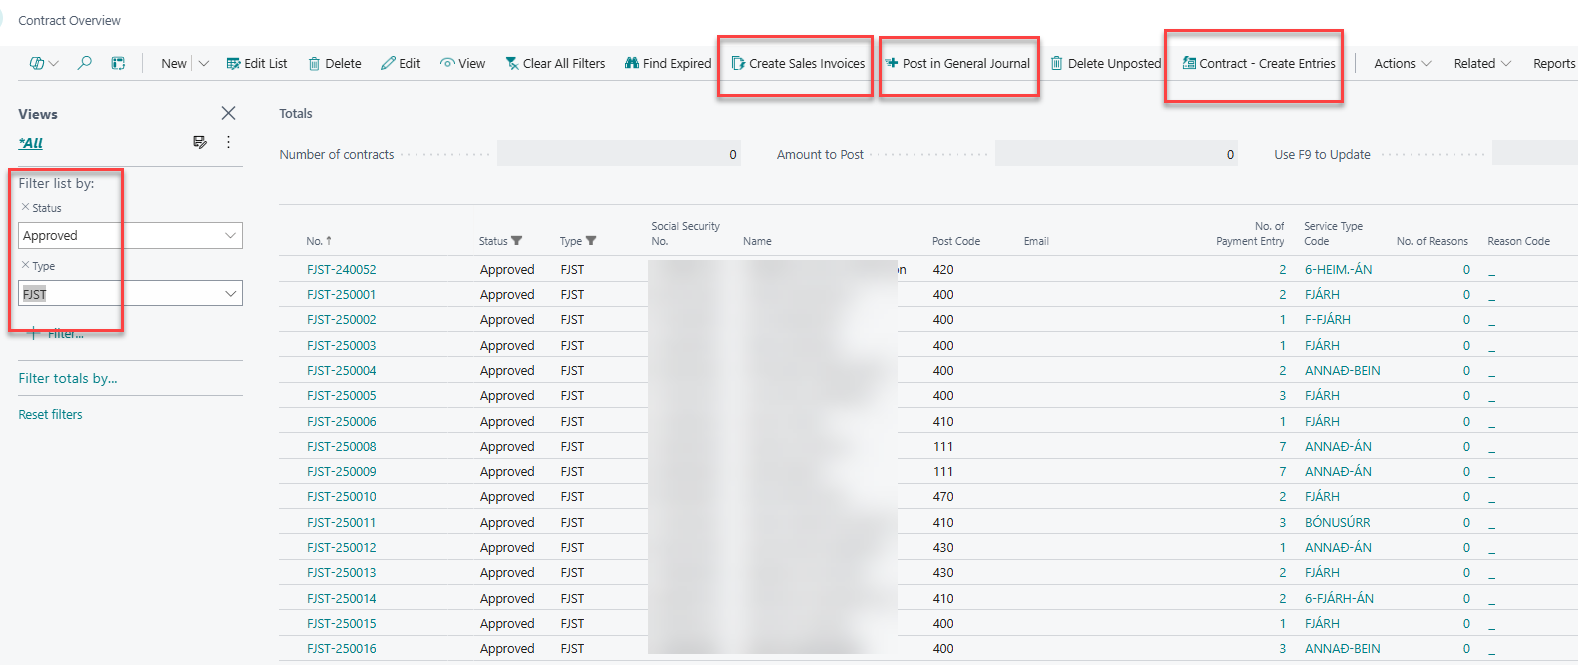Click the search magnifier icon in toolbar
The image size is (1578, 665).
[x=85, y=63]
